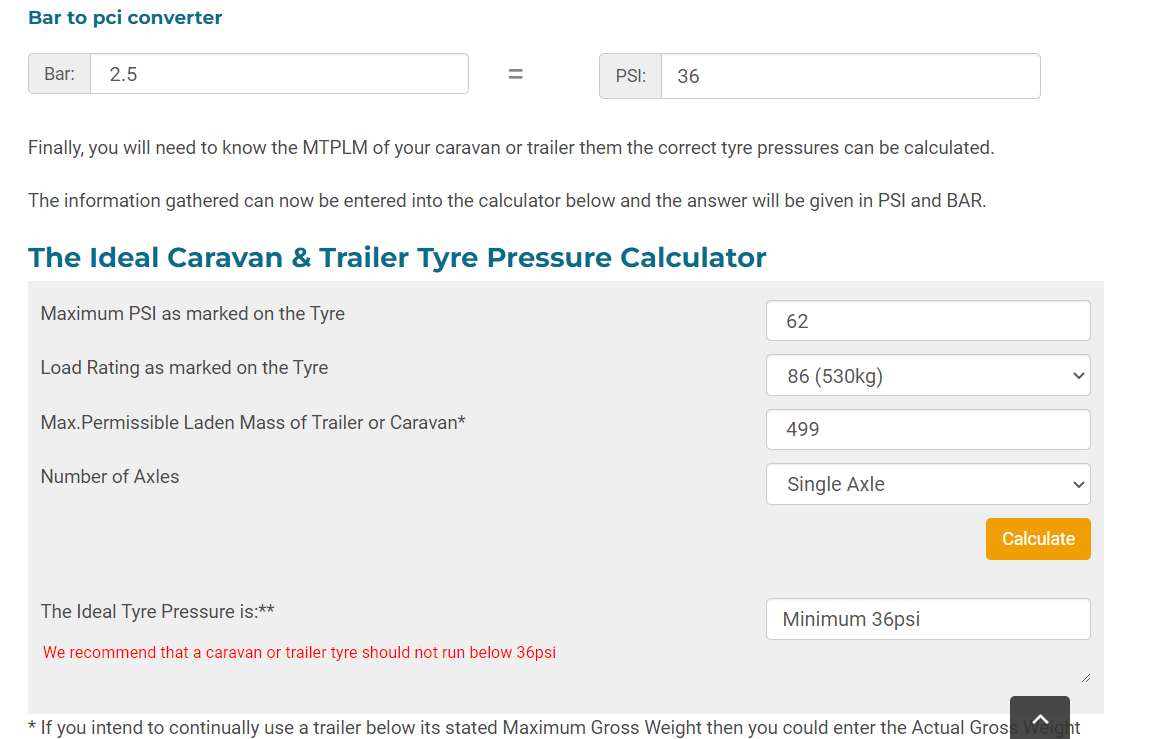Screen dimensions: 1150x739
Task: Select the Laden Mass field showing 499
Action: click(928, 429)
